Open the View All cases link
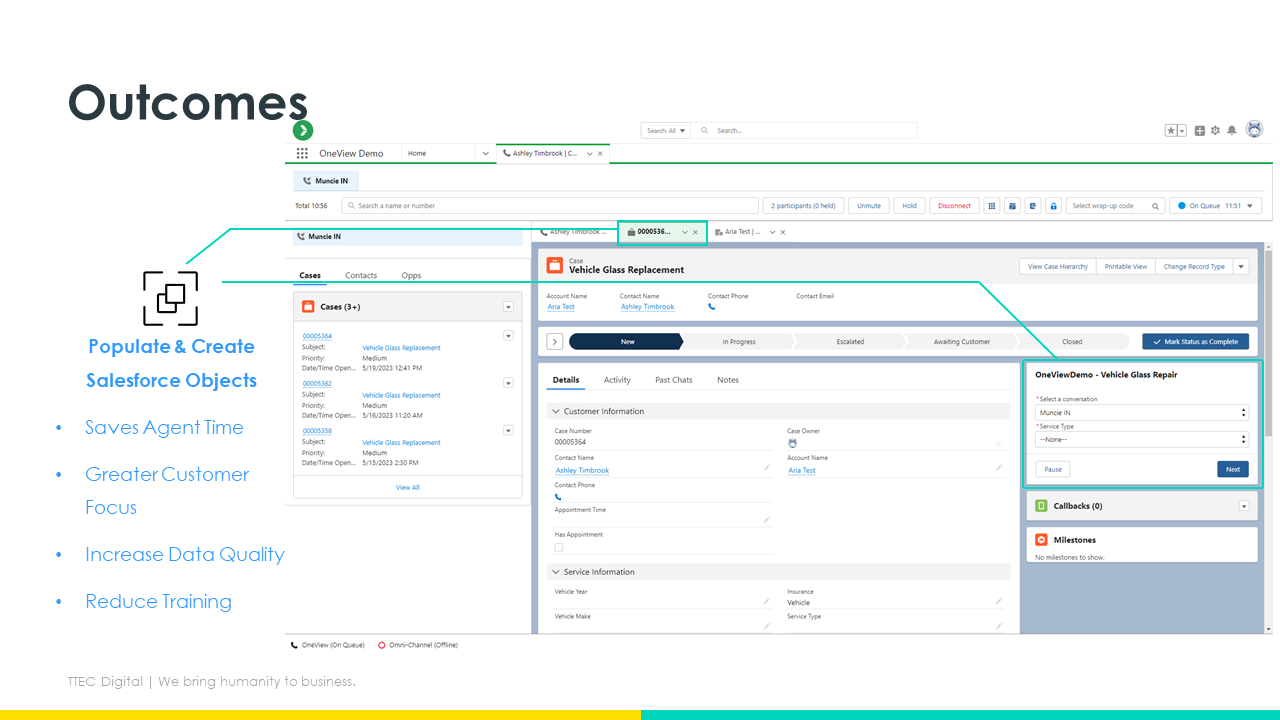The image size is (1280, 720). click(x=407, y=488)
